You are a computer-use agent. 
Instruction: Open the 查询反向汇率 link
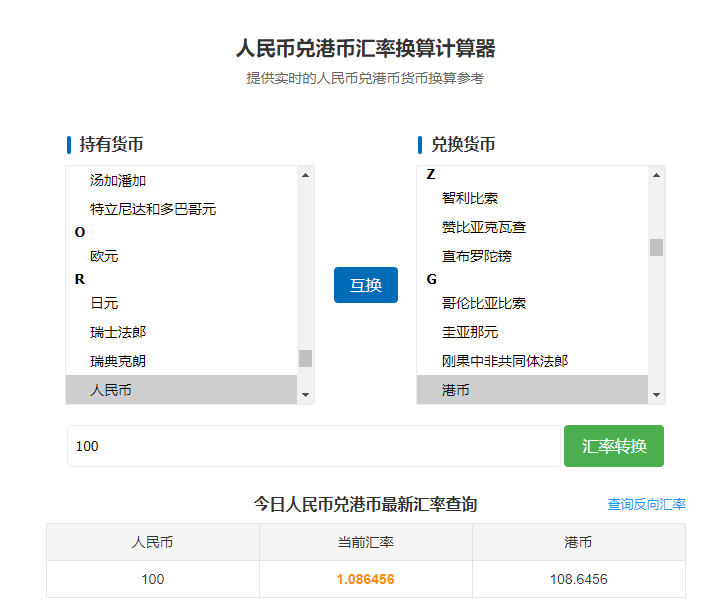click(x=647, y=504)
